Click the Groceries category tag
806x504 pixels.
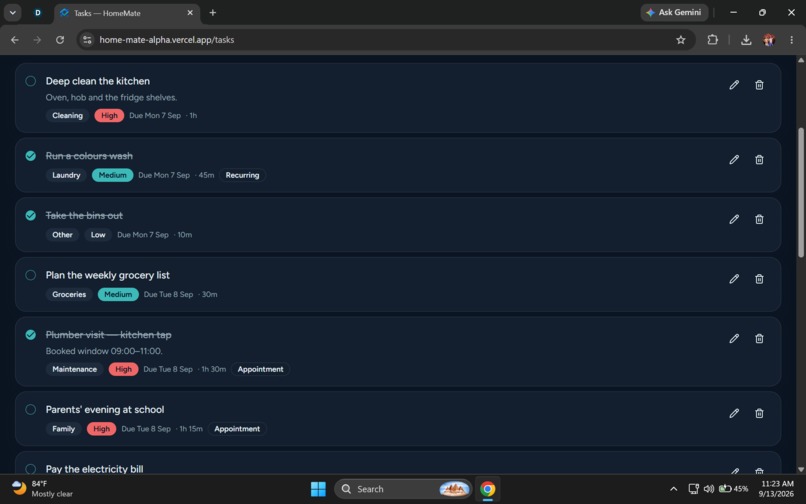69,294
